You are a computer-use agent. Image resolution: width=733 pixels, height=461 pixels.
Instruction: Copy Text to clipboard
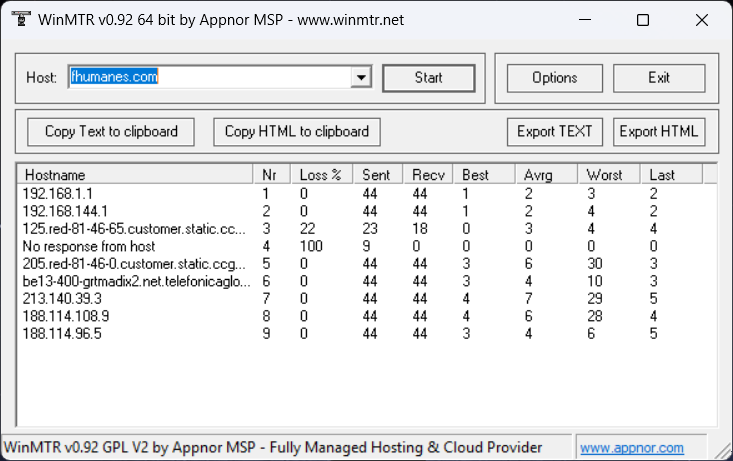click(x=111, y=131)
